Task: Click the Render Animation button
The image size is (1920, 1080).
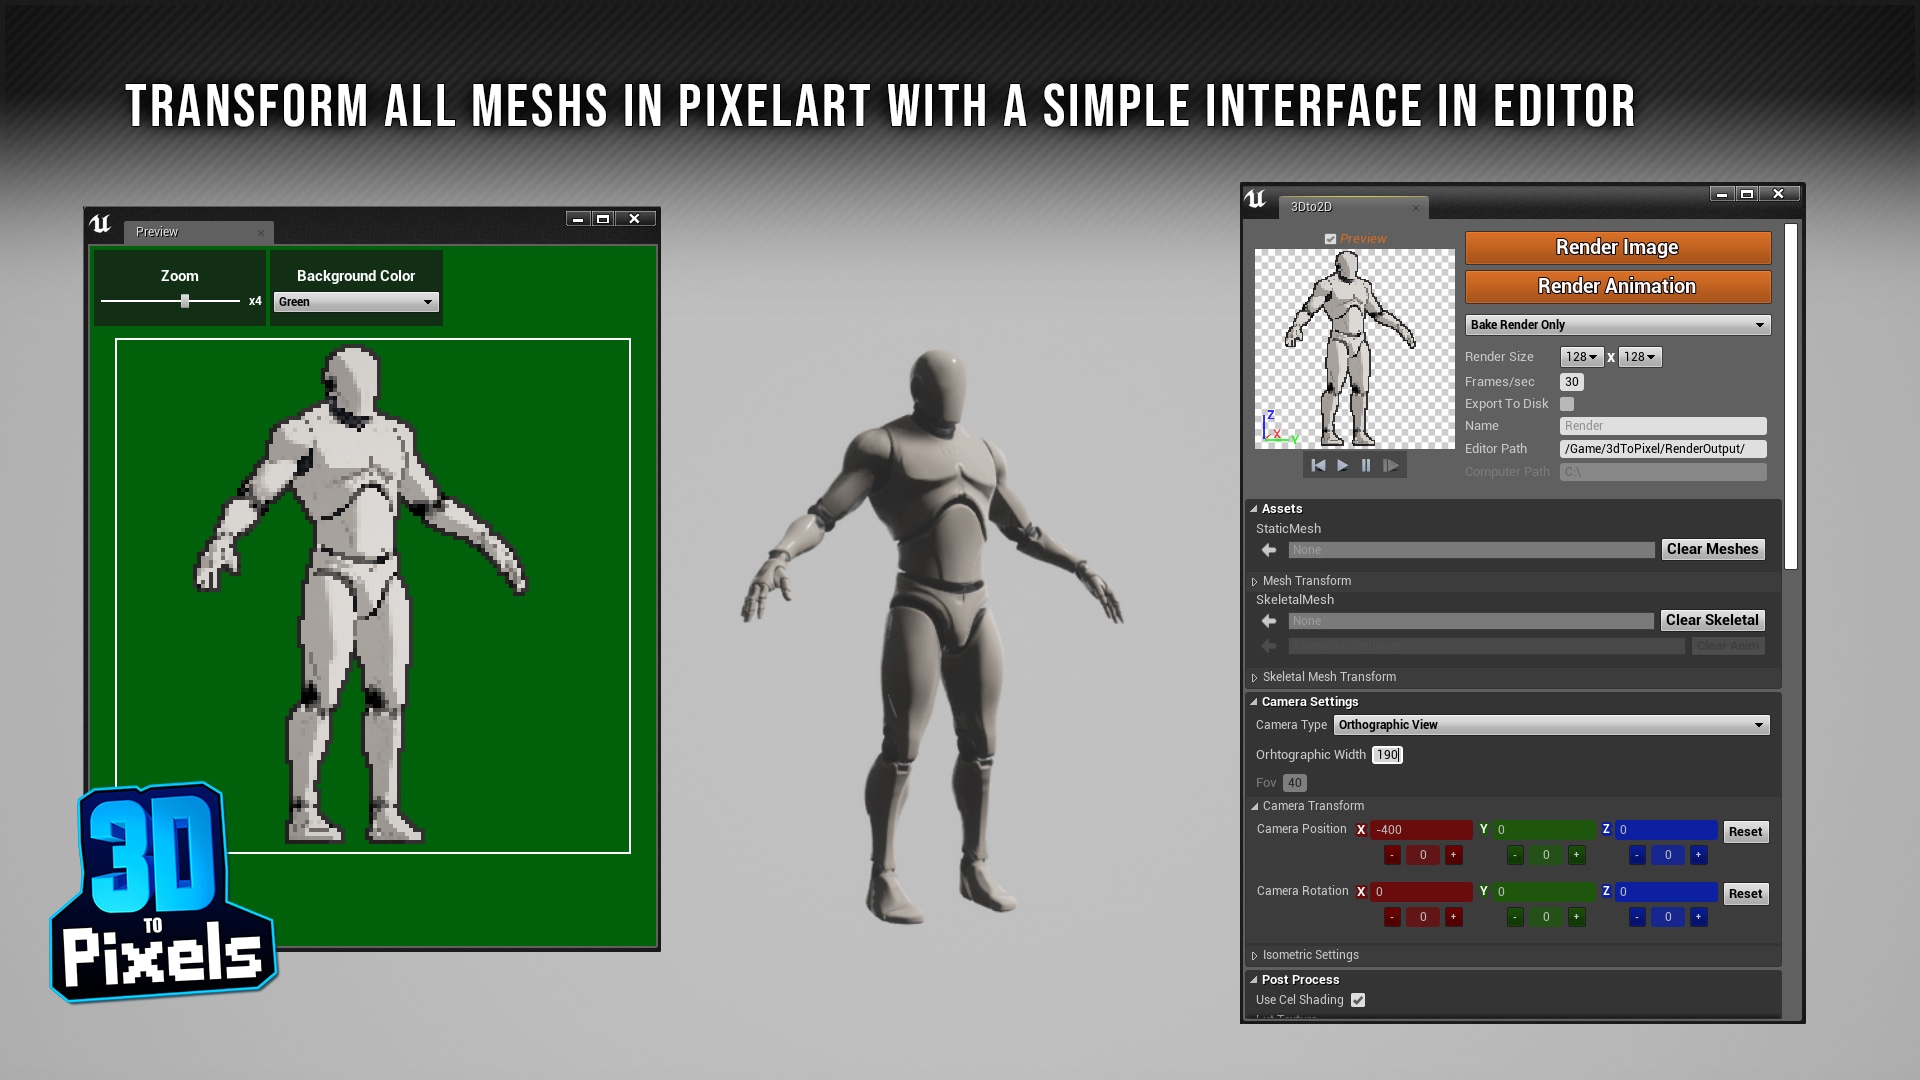Action: click(1615, 286)
